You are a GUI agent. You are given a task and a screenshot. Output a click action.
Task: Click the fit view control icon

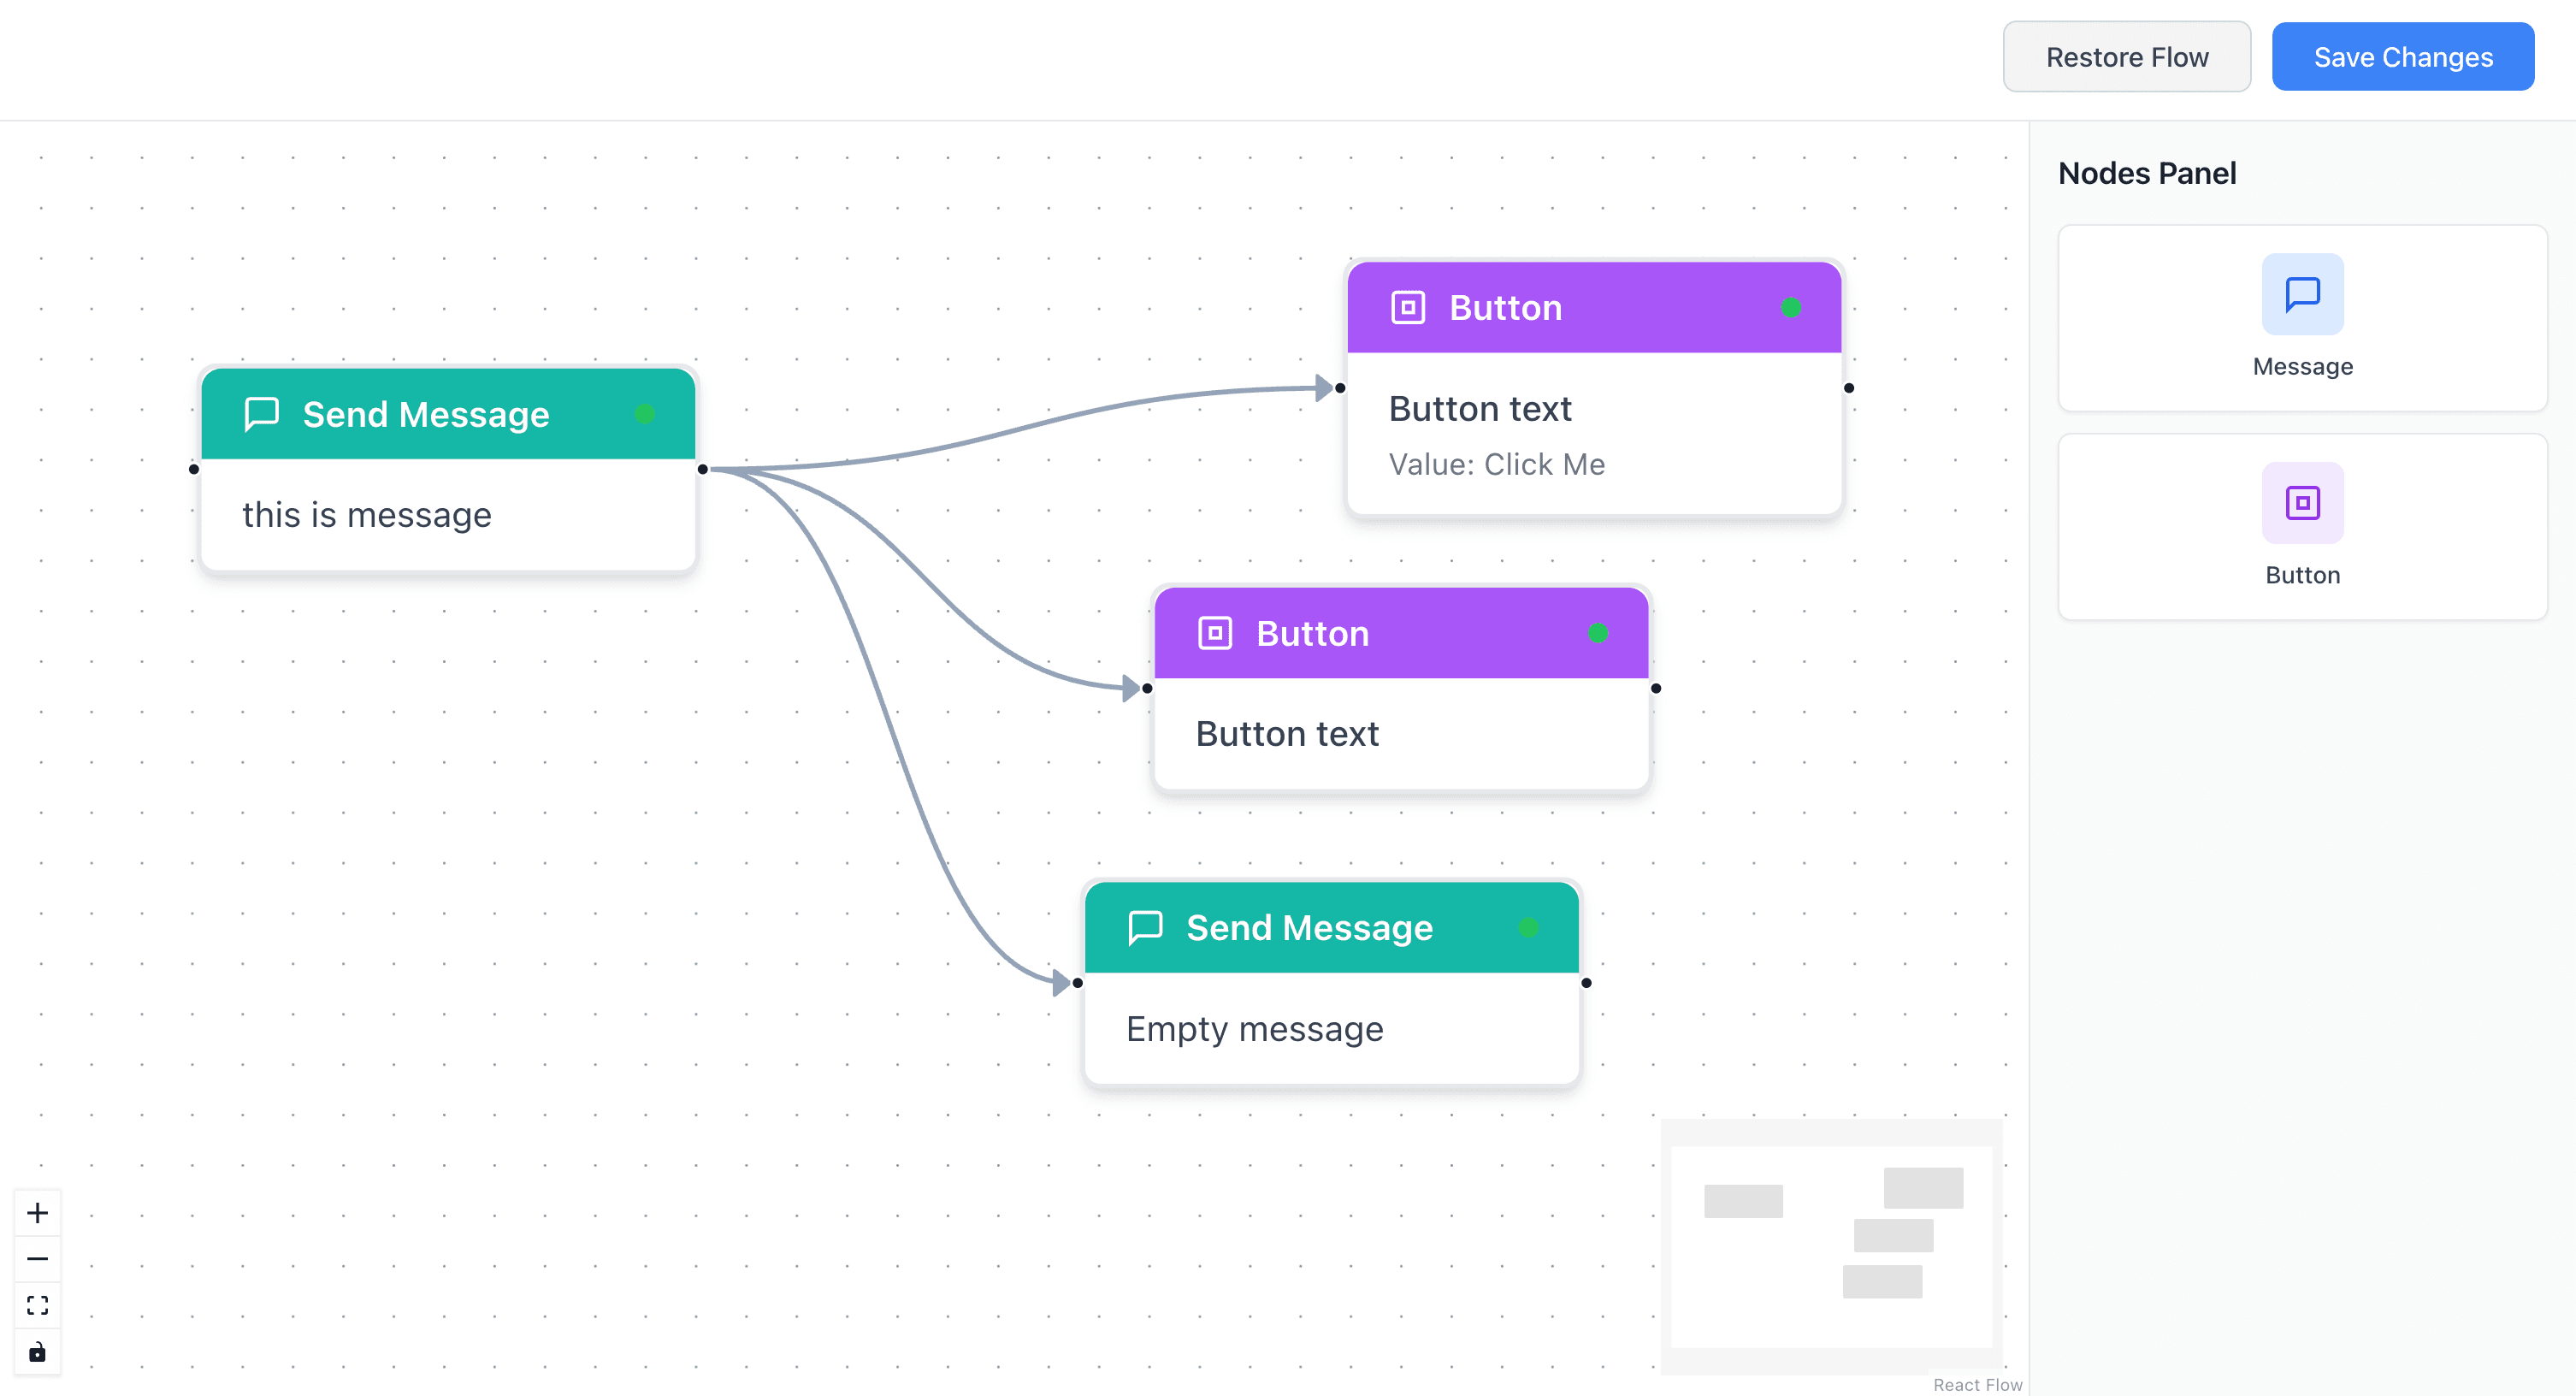click(x=37, y=1305)
